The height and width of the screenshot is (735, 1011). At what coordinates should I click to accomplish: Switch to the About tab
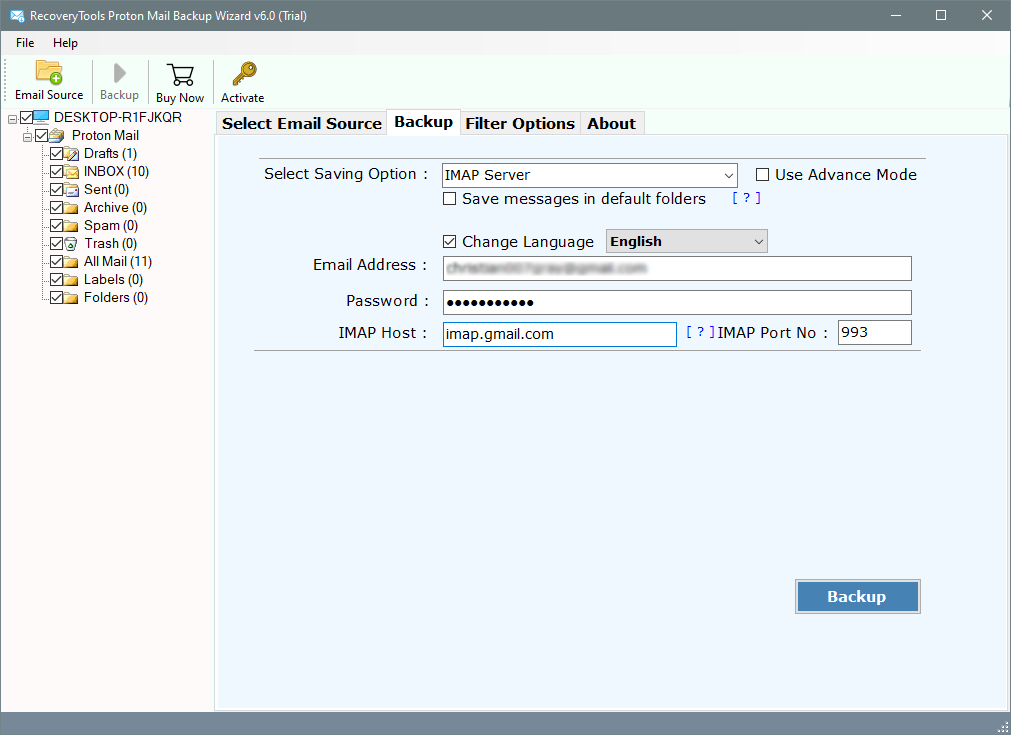point(611,123)
